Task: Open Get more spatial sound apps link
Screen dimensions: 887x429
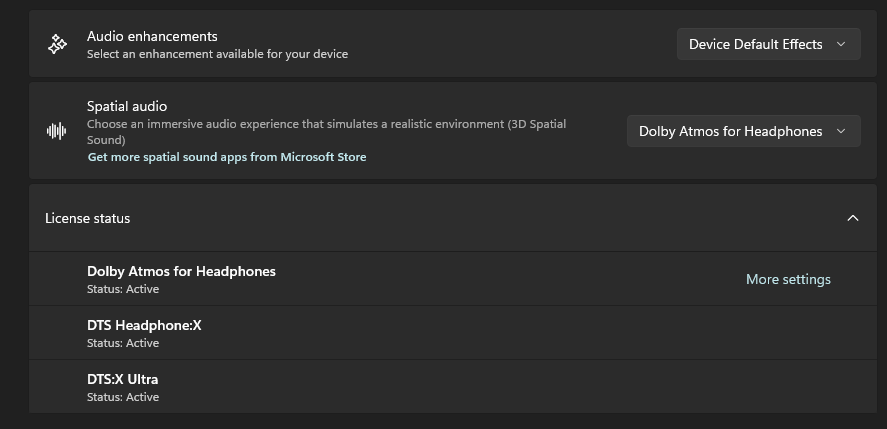Action: pyautogui.click(x=227, y=157)
